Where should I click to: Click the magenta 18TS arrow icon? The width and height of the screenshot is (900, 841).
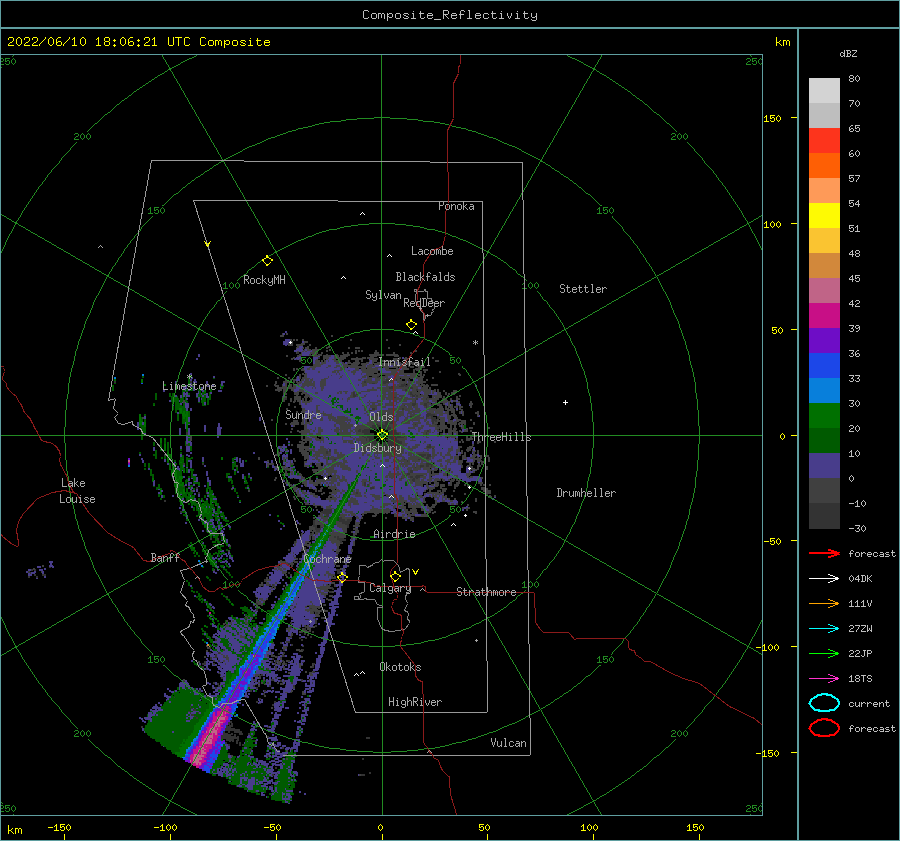[x=824, y=679]
